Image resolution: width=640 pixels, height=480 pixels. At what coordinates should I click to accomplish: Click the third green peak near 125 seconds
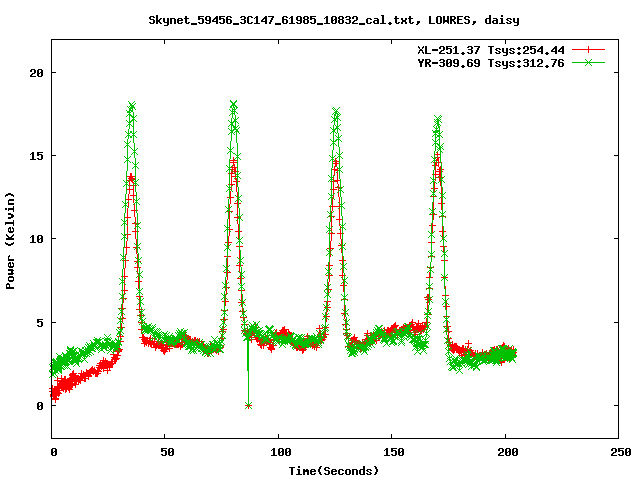pyautogui.click(x=336, y=111)
